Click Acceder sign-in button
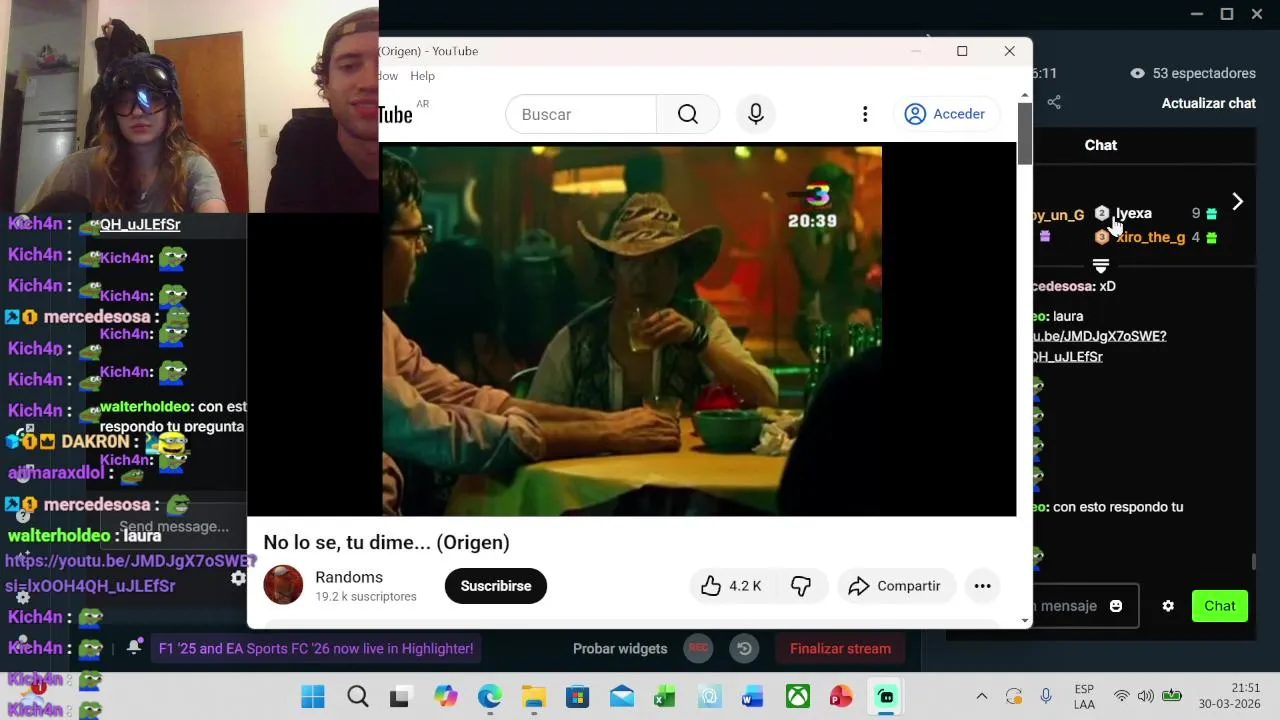1280x720 pixels. point(945,114)
